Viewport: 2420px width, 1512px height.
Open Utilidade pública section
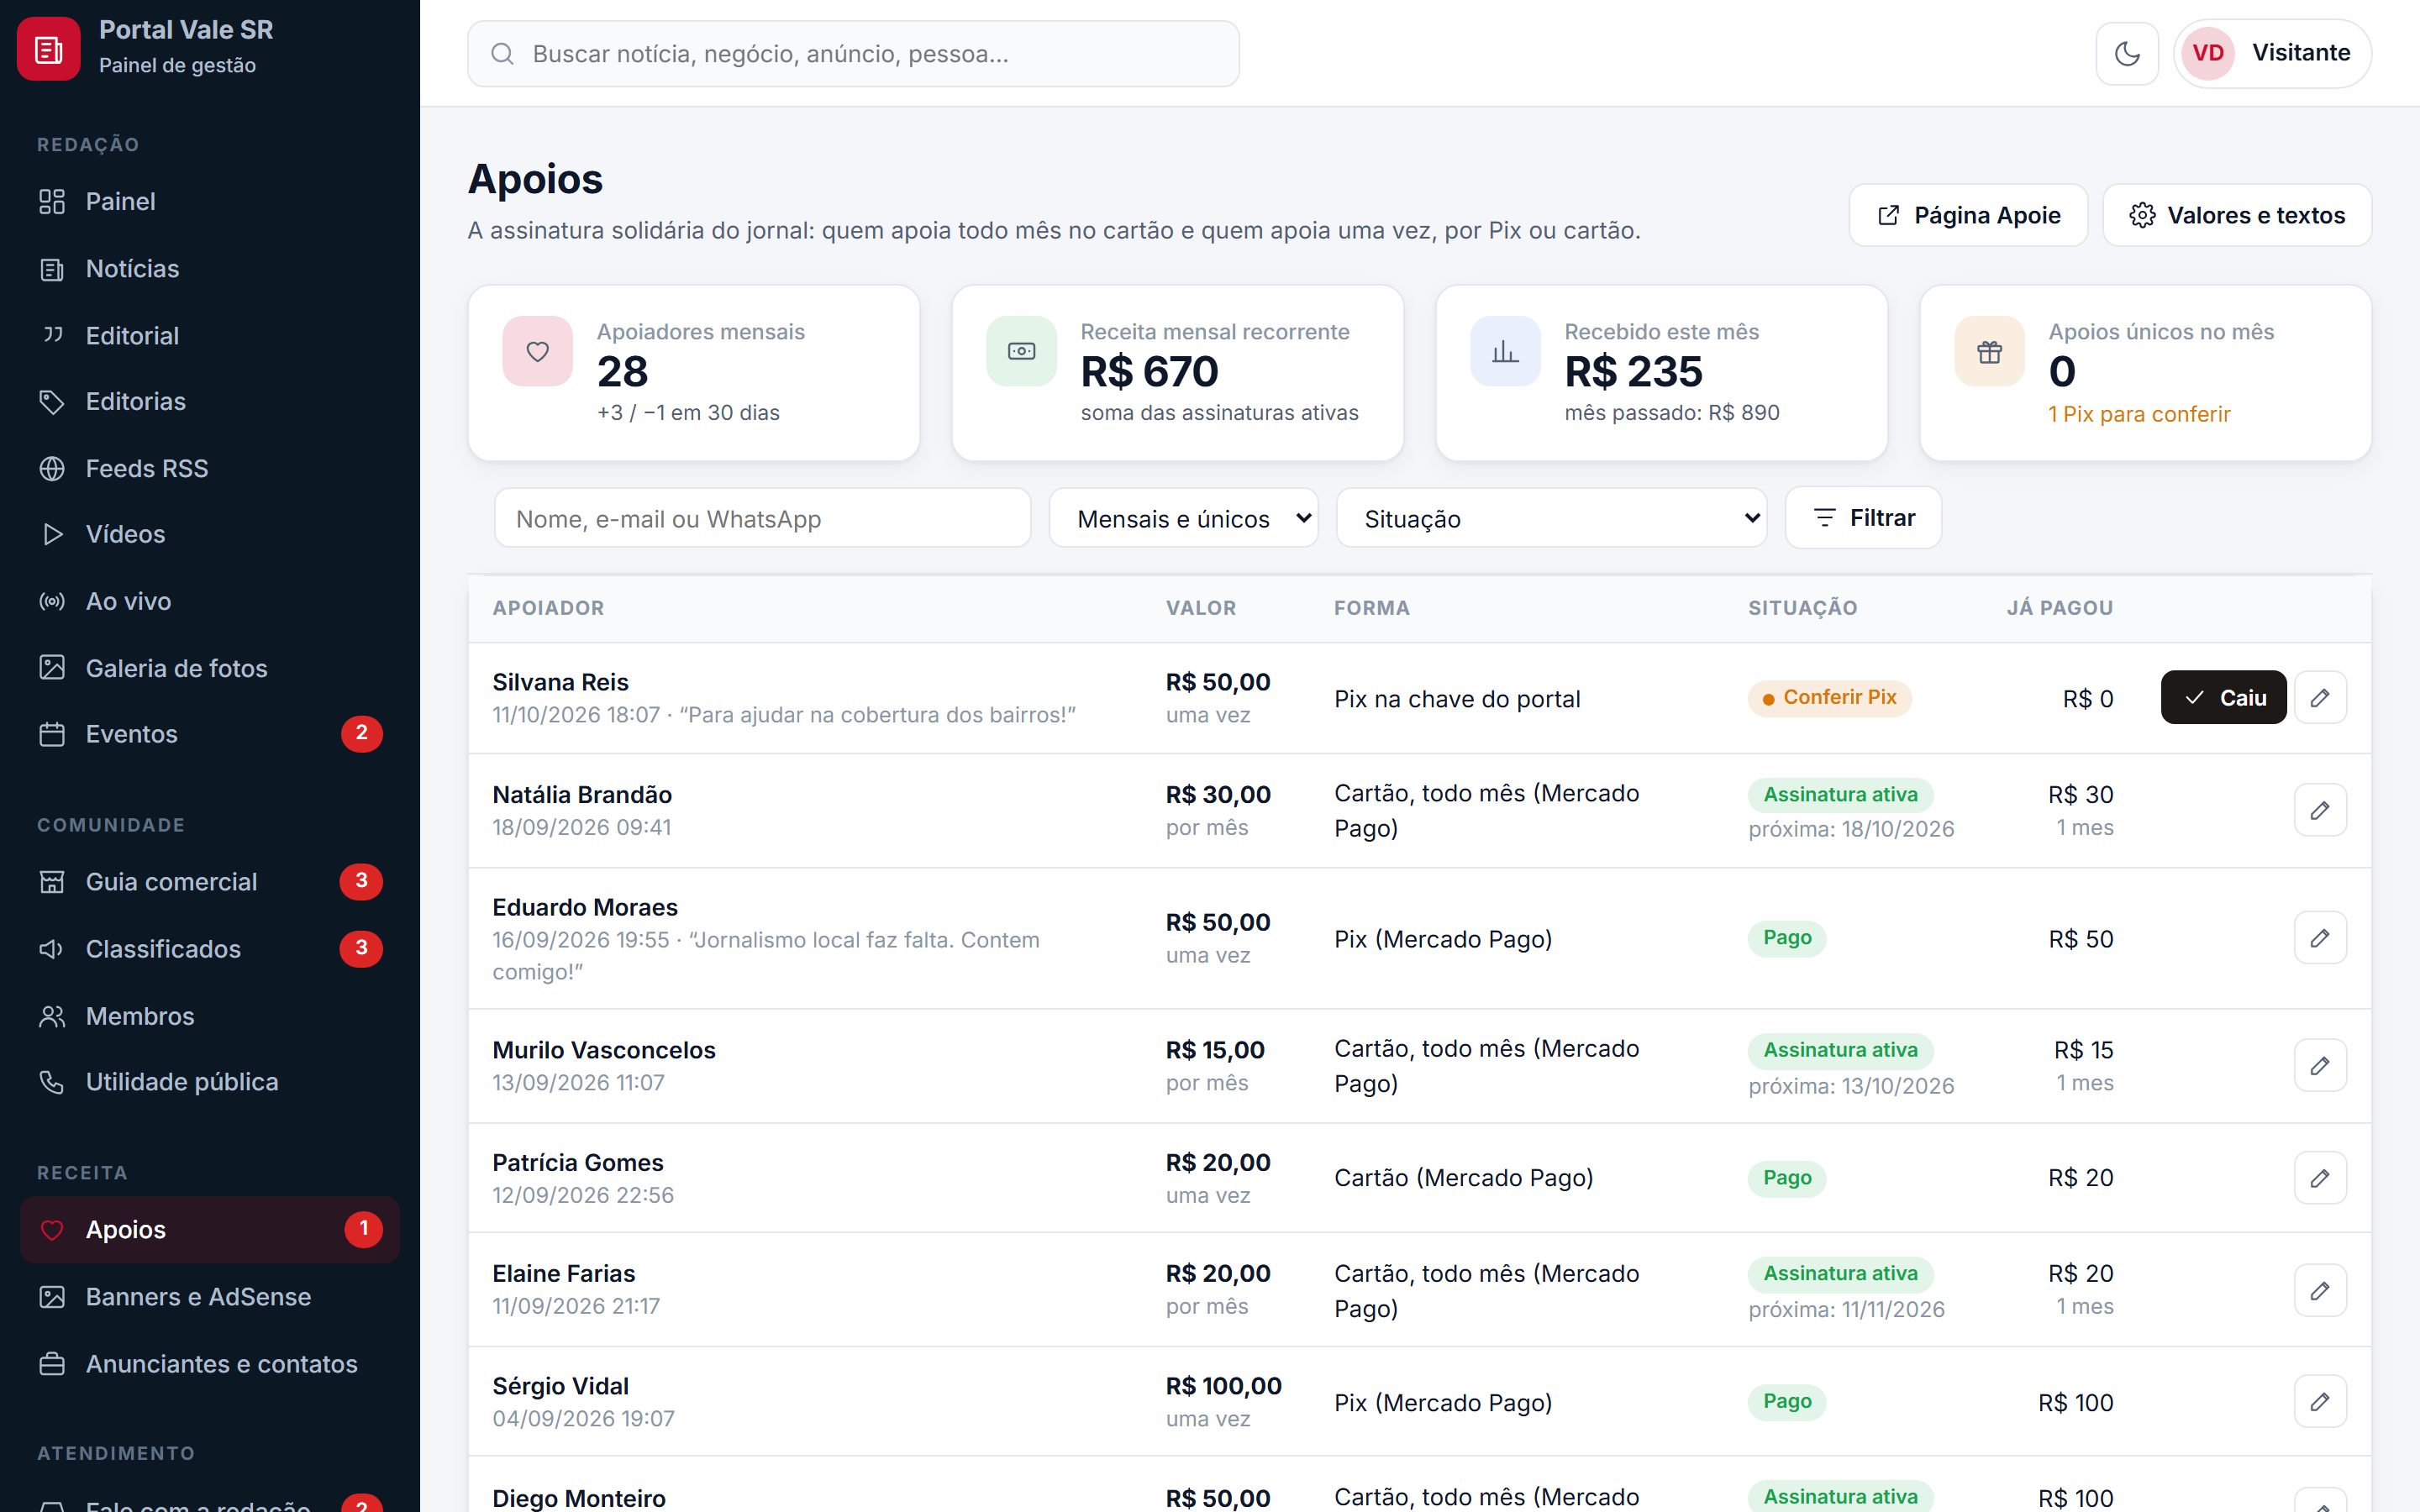point(210,1081)
